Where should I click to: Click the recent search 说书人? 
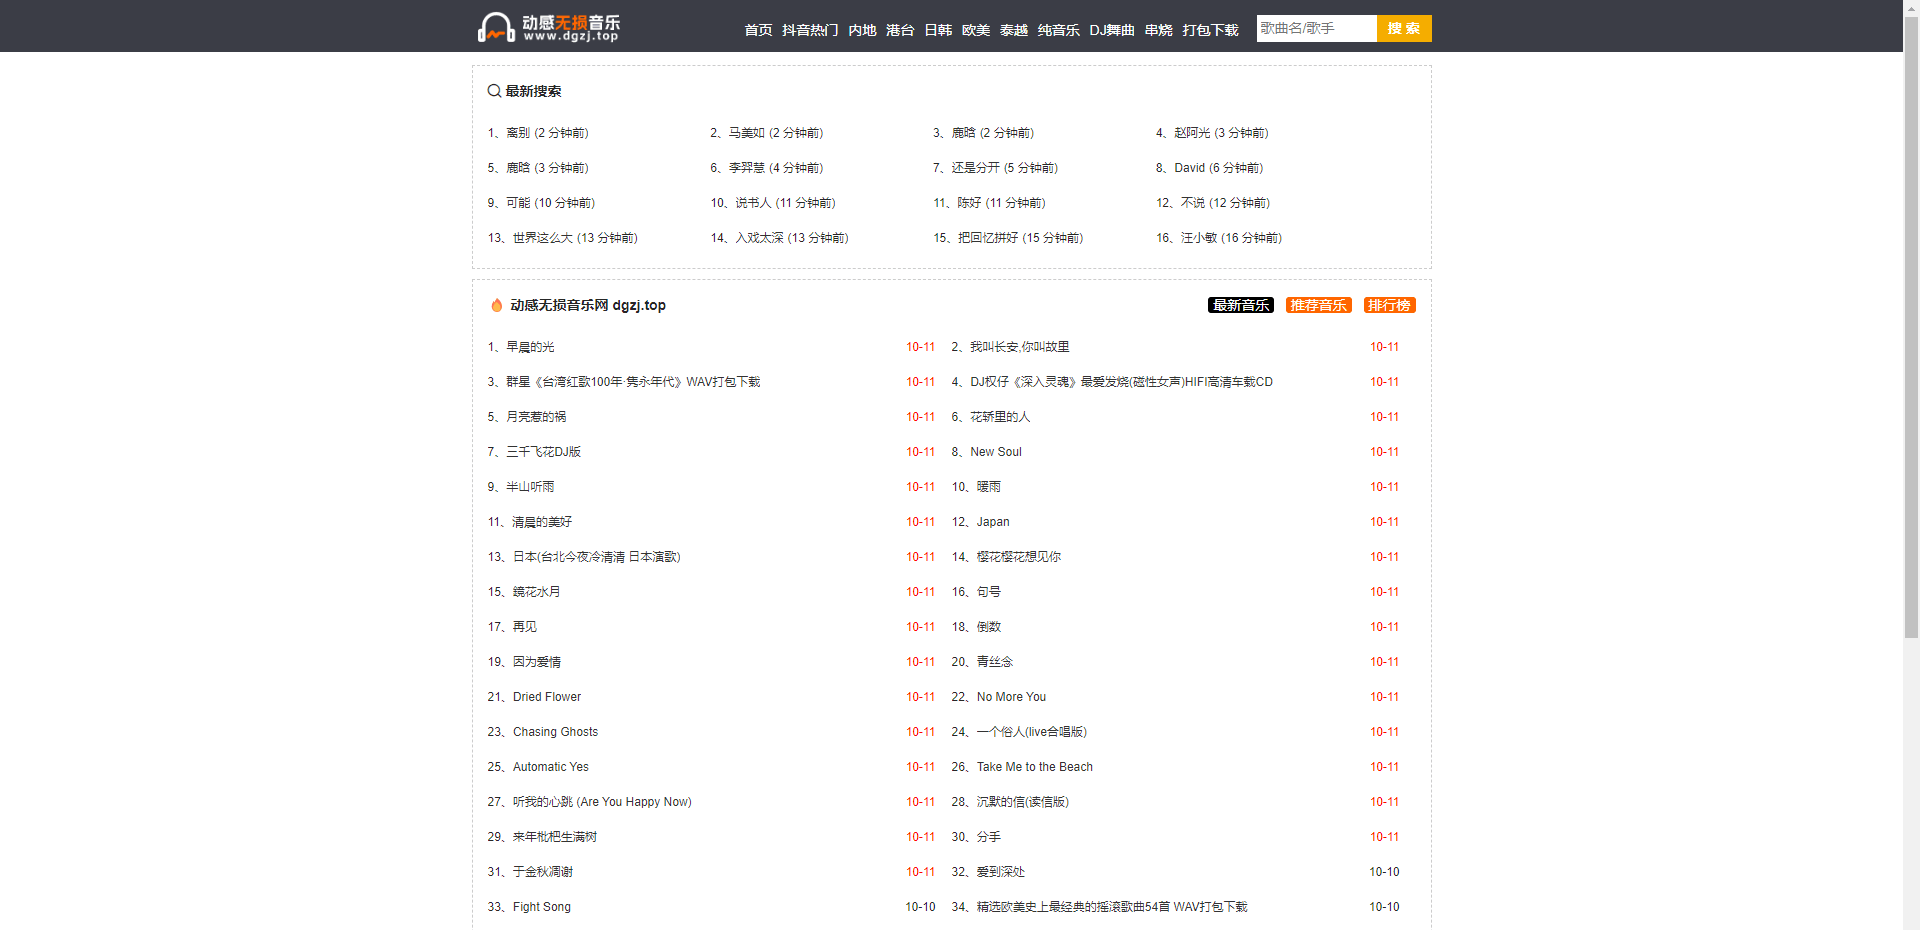click(x=753, y=203)
